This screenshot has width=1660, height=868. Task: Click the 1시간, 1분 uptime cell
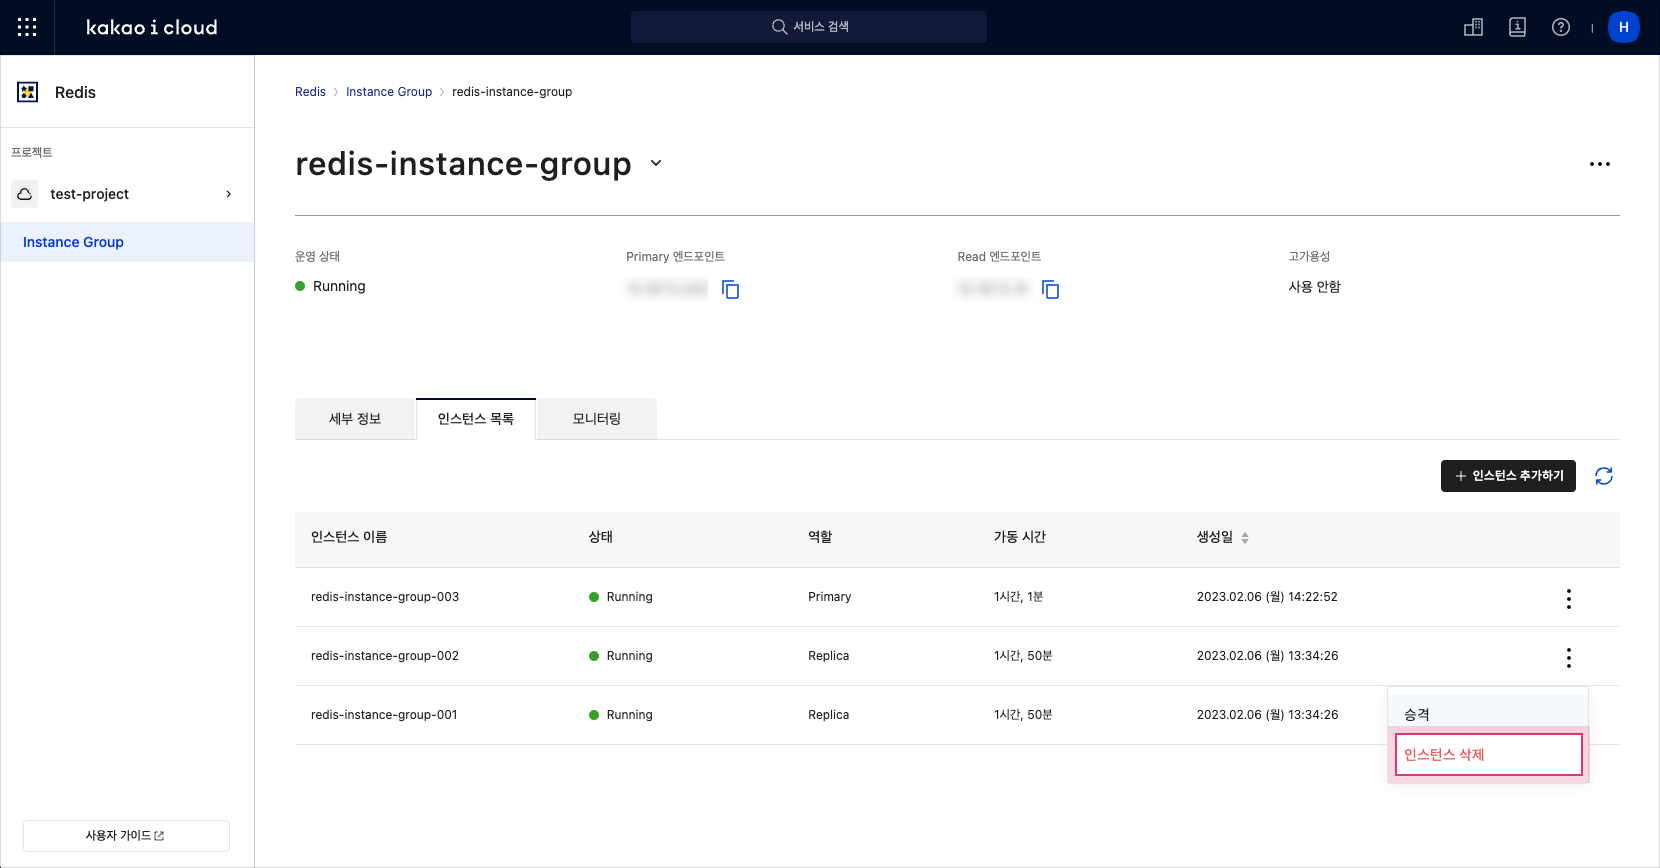(x=1019, y=597)
